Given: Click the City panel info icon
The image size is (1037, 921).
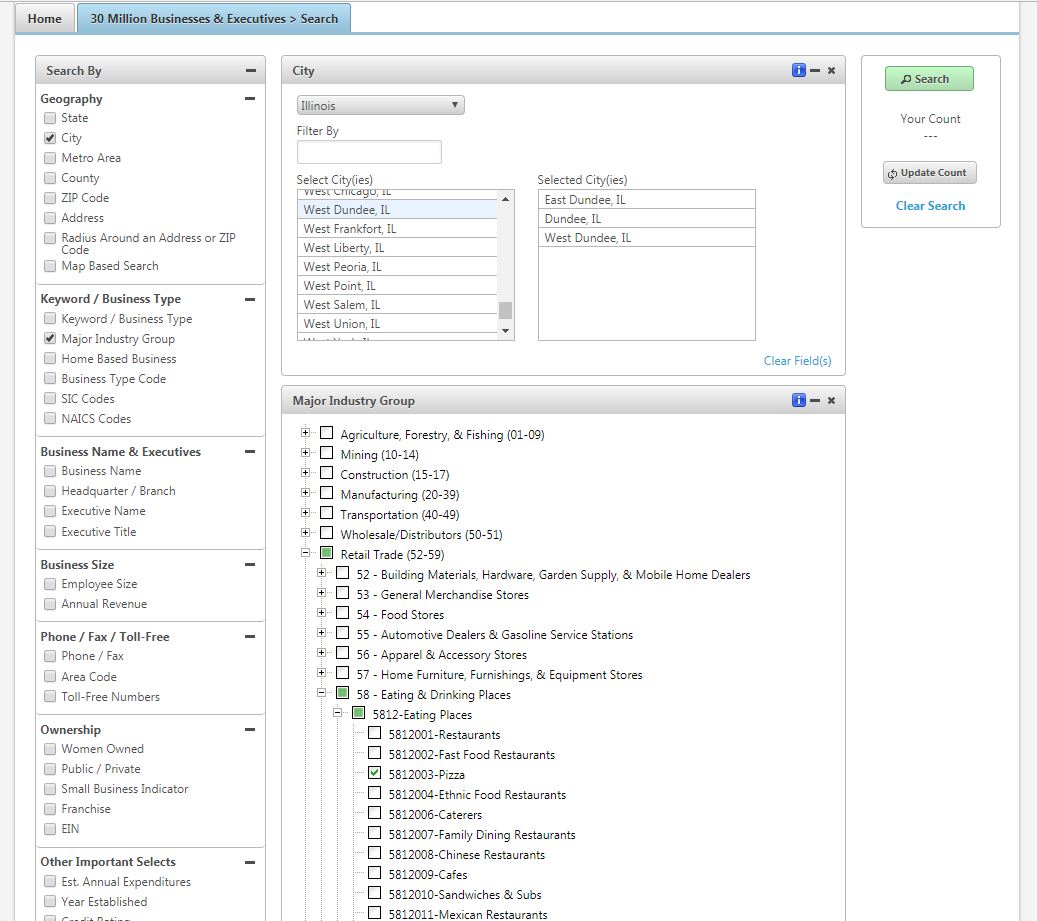Looking at the screenshot, I should [798, 71].
